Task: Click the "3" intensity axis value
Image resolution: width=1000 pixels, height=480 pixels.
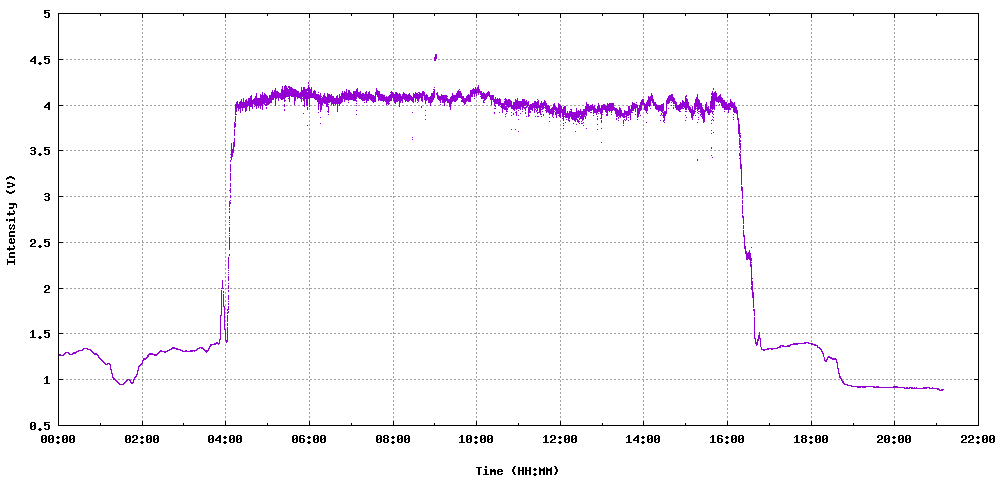Action: pos(47,197)
